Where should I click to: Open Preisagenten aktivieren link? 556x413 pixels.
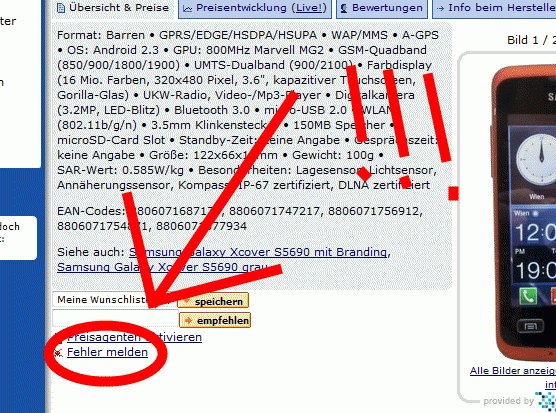[134, 337]
